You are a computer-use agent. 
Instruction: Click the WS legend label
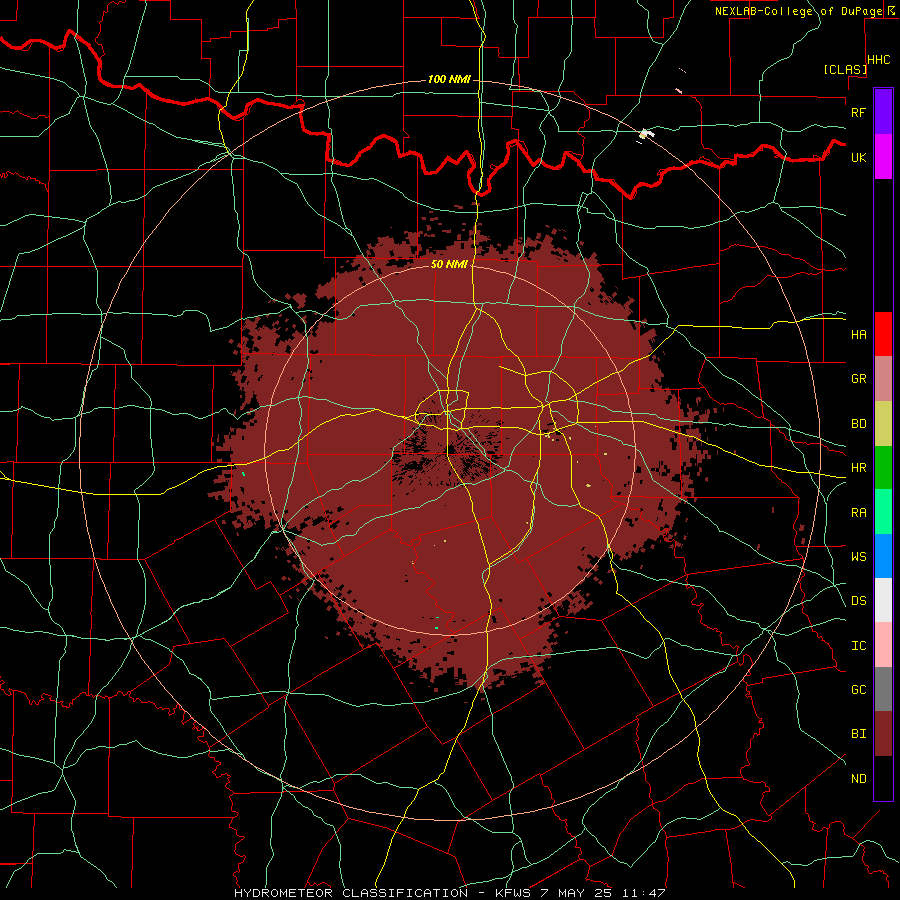tap(858, 557)
